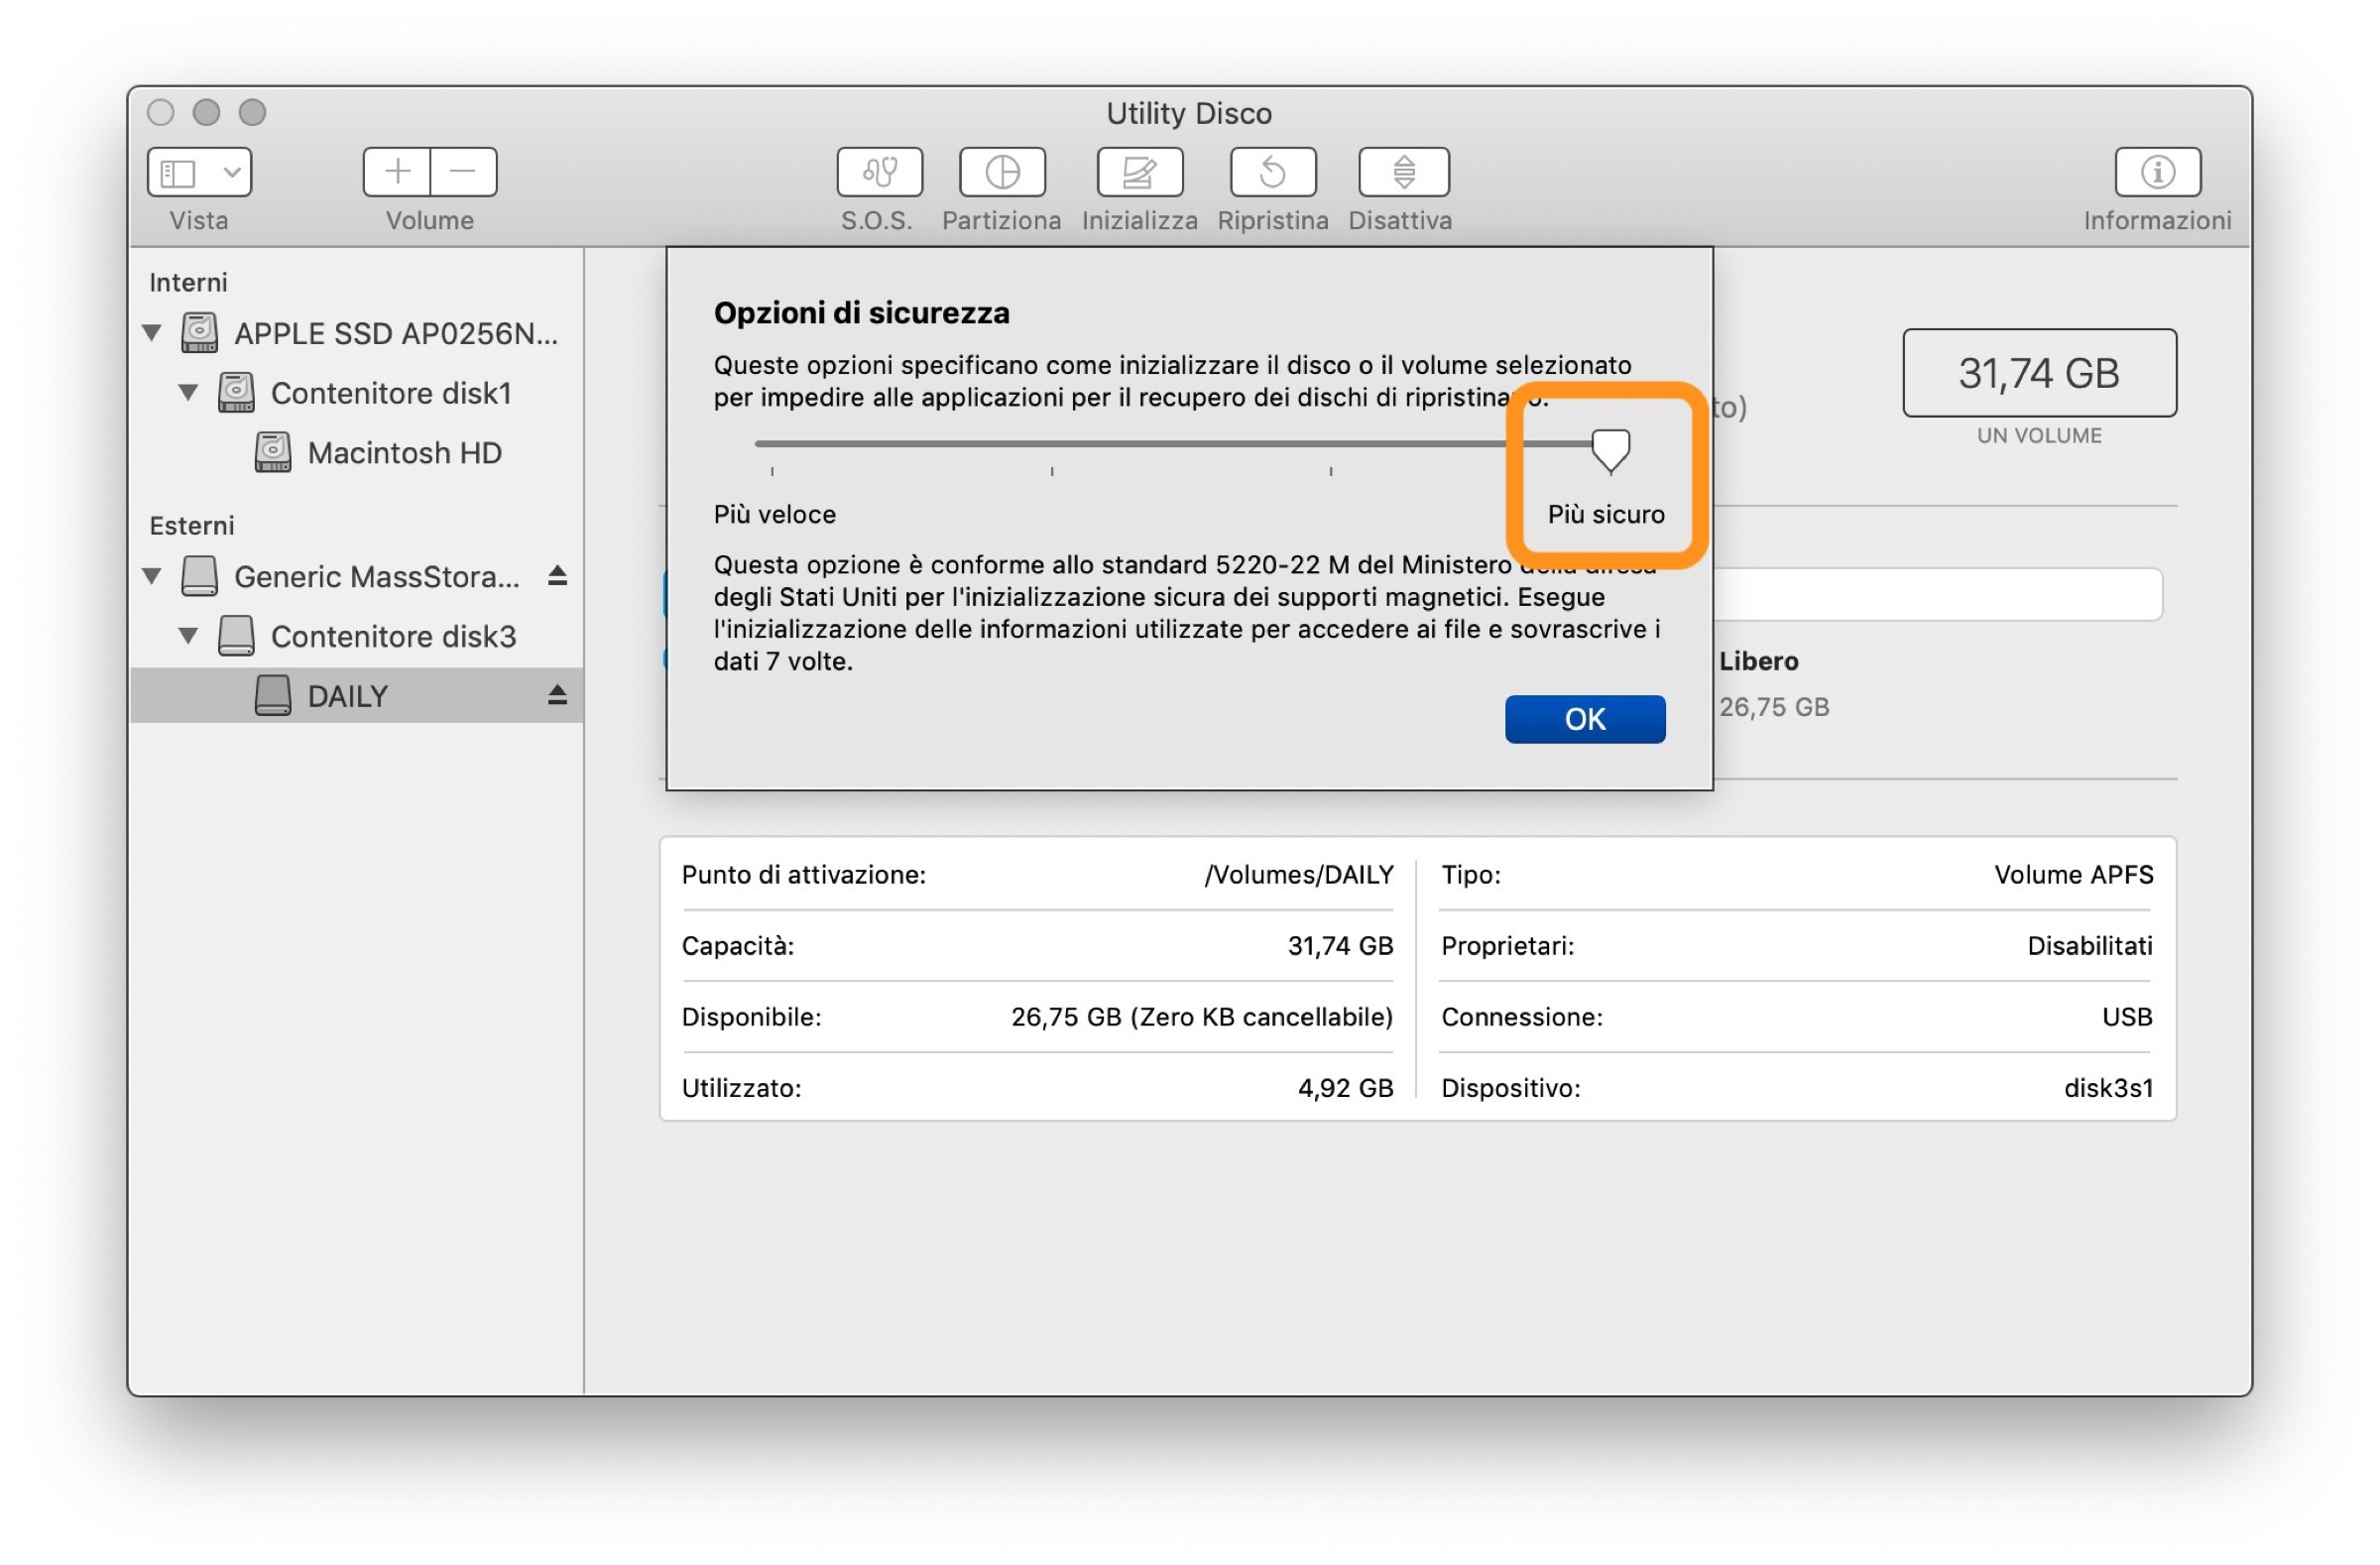Click the Partiziona toolbar icon
Image resolution: width=2380 pixels, height=1565 pixels.
(1002, 172)
